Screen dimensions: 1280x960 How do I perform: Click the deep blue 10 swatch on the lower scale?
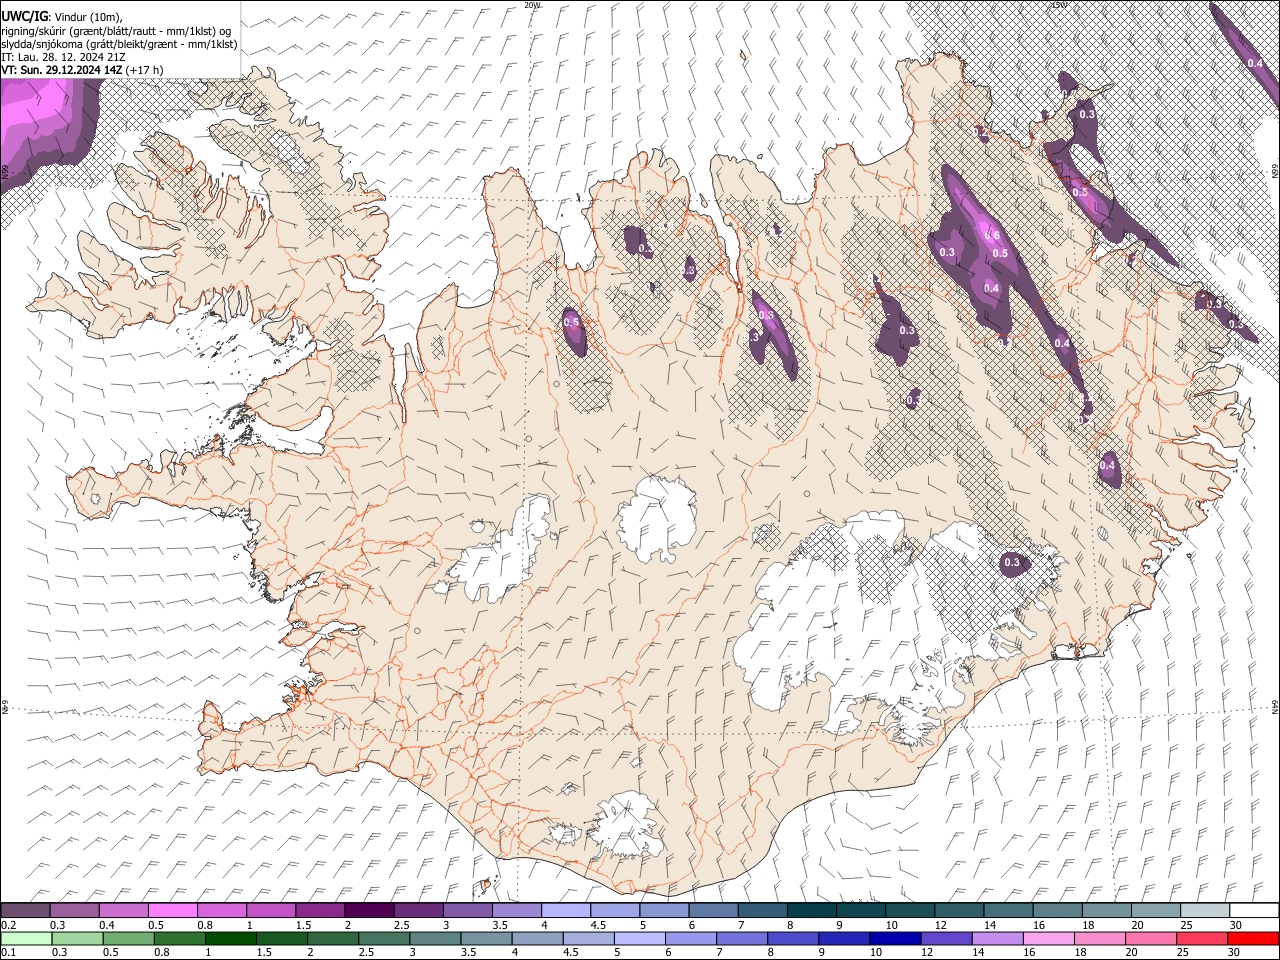895,938
